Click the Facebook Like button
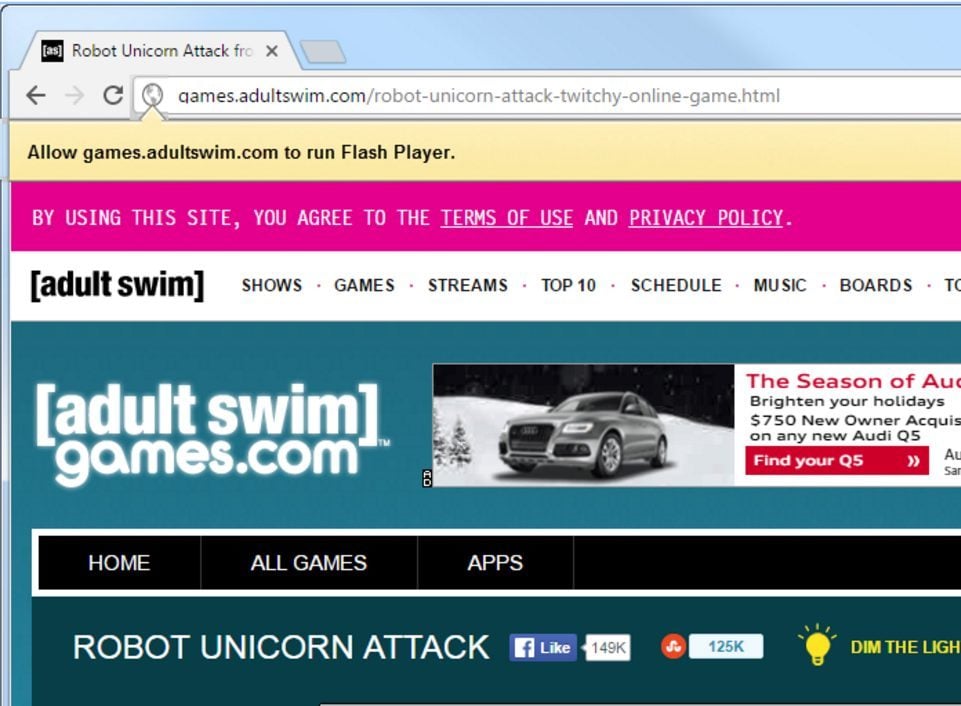 click(x=542, y=648)
